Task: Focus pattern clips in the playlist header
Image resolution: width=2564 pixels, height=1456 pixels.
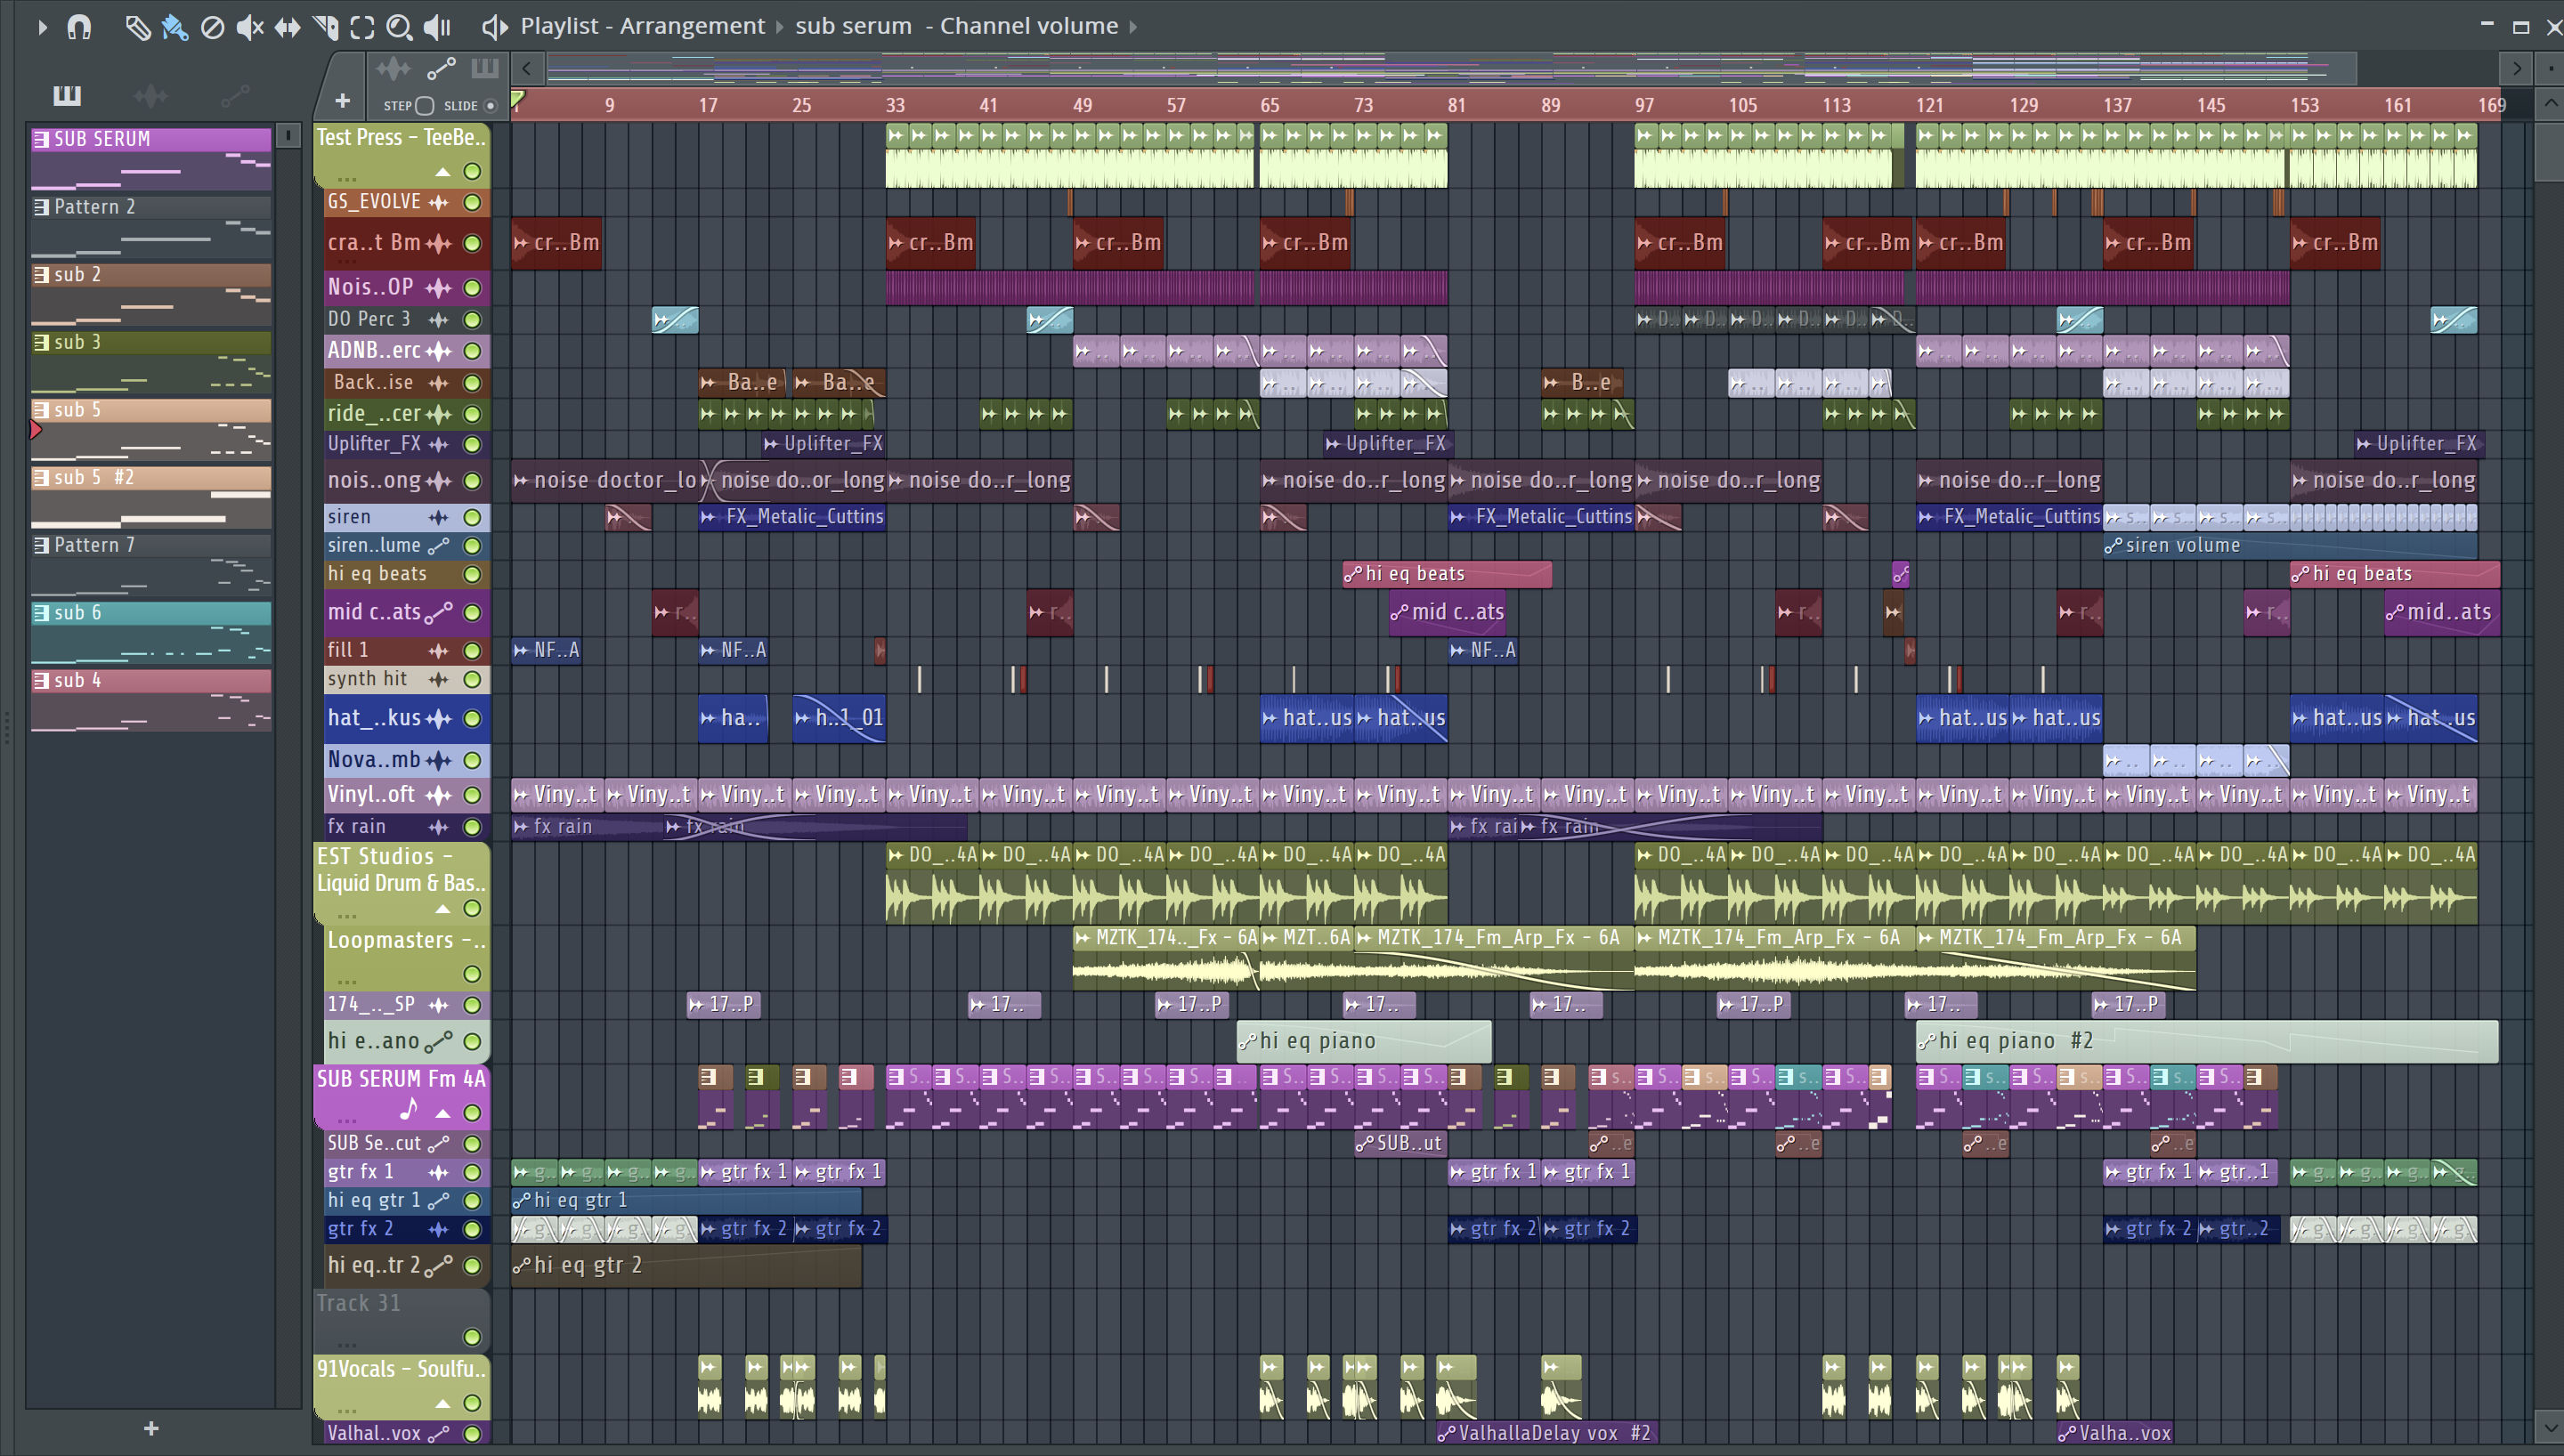Action: [485, 68]
